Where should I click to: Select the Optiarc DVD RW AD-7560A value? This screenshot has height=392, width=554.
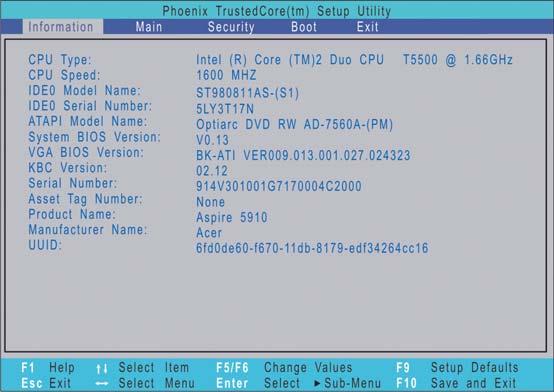coord(294,124)
